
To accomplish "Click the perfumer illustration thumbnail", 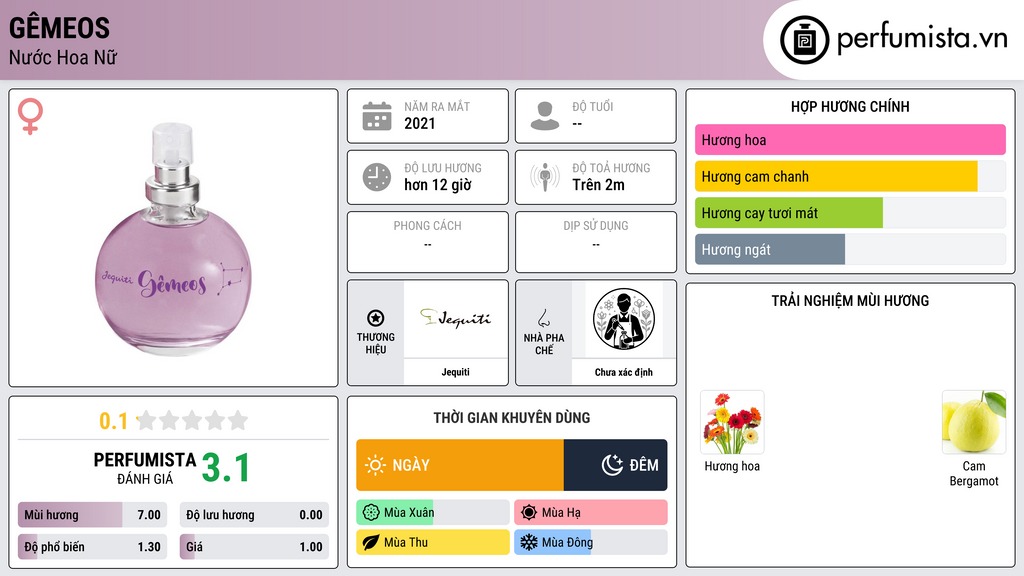I will click(624, 319).
